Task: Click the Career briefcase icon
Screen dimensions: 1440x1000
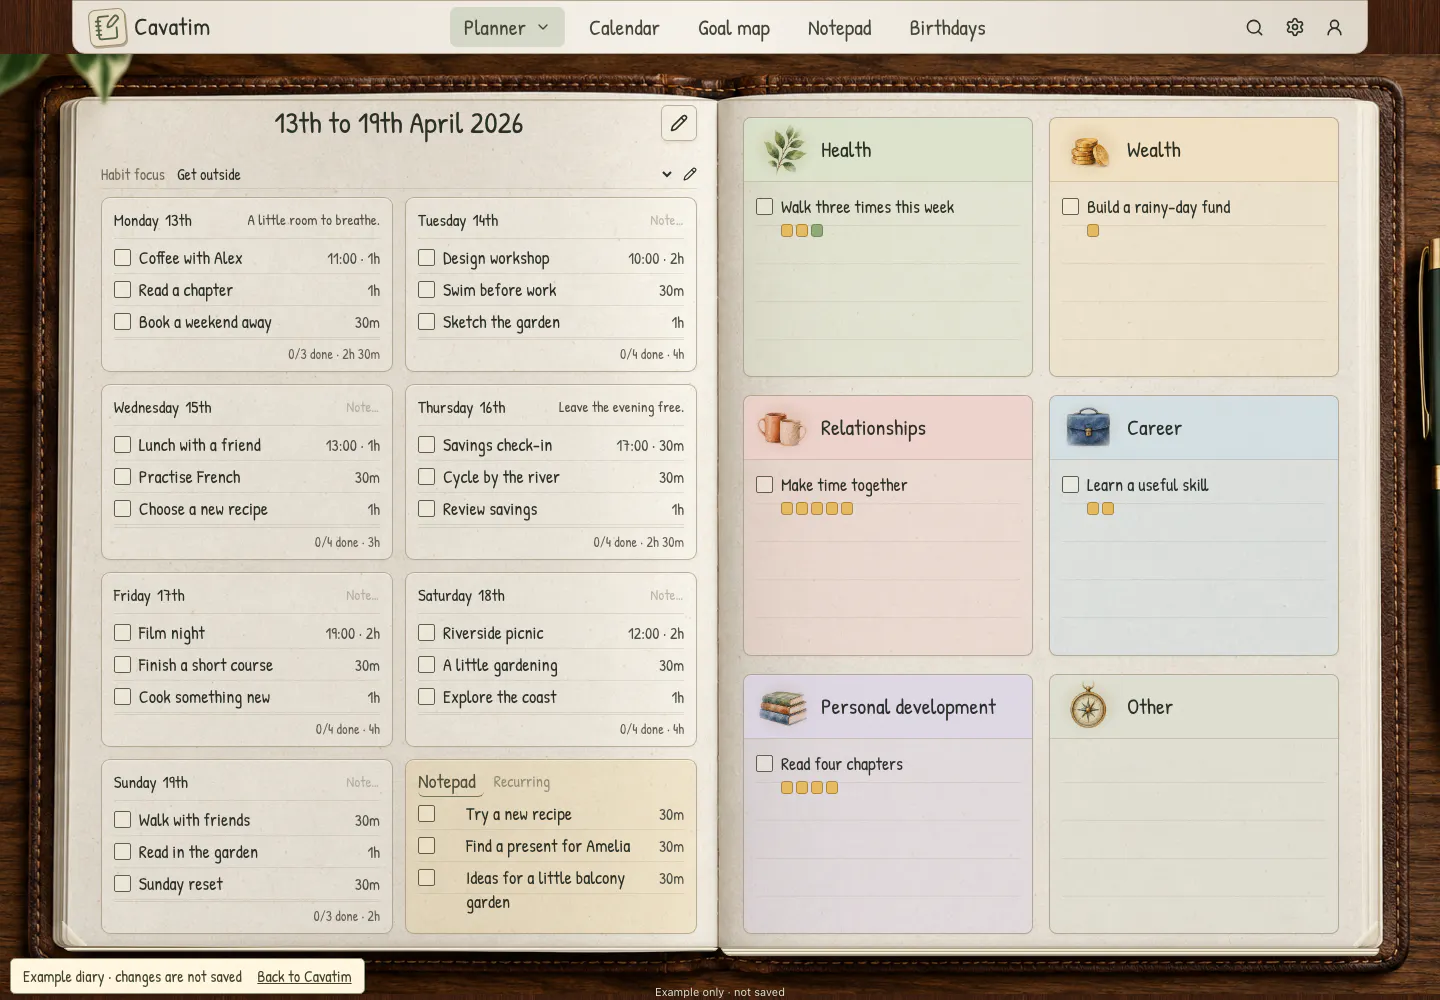Action: pos(1088,427)
